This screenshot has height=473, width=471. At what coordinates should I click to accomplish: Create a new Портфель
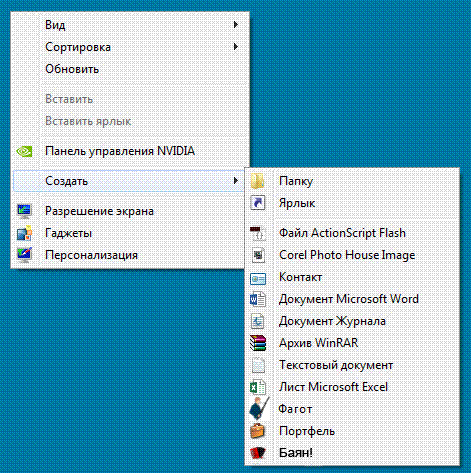coord(352,431)
